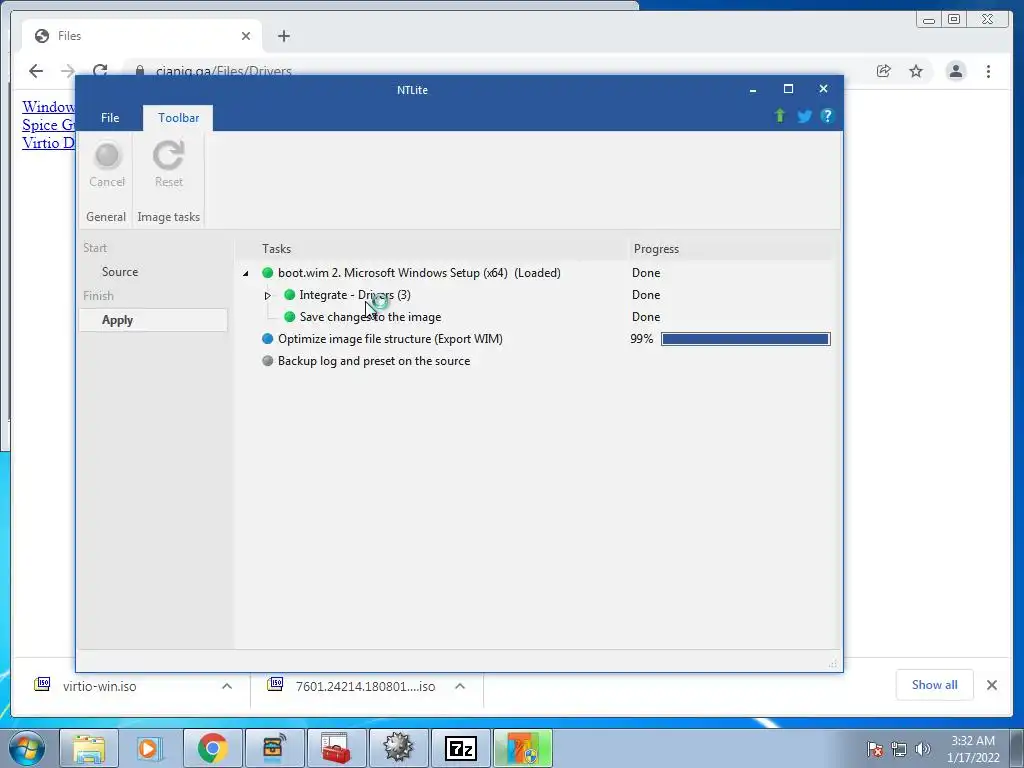Open Windows Media Player from taskbar
Screen dimensions: 1024x768
pos(150,748)
